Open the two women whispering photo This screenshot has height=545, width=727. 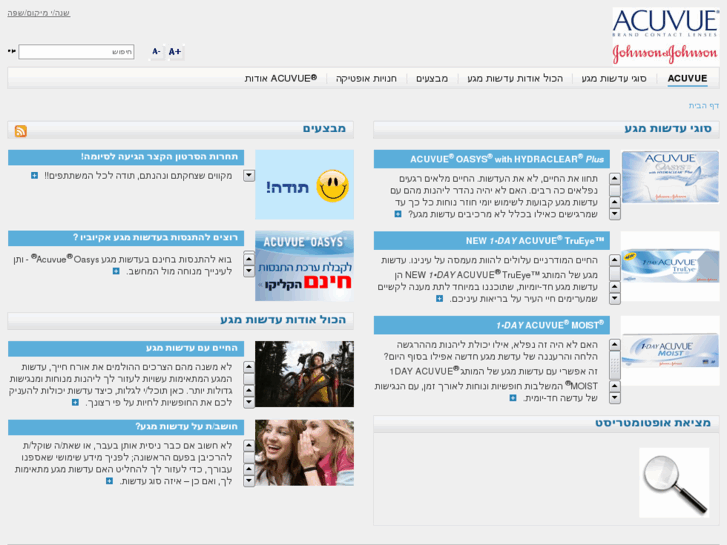pos(304,453)
